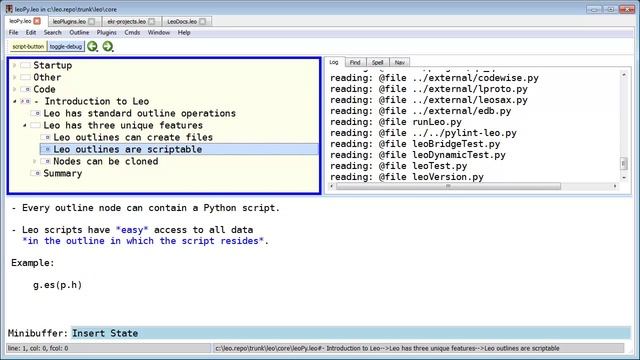Click the green forward navigation arrow
Viewport: 640px width, 360px height.
(107, 47)
